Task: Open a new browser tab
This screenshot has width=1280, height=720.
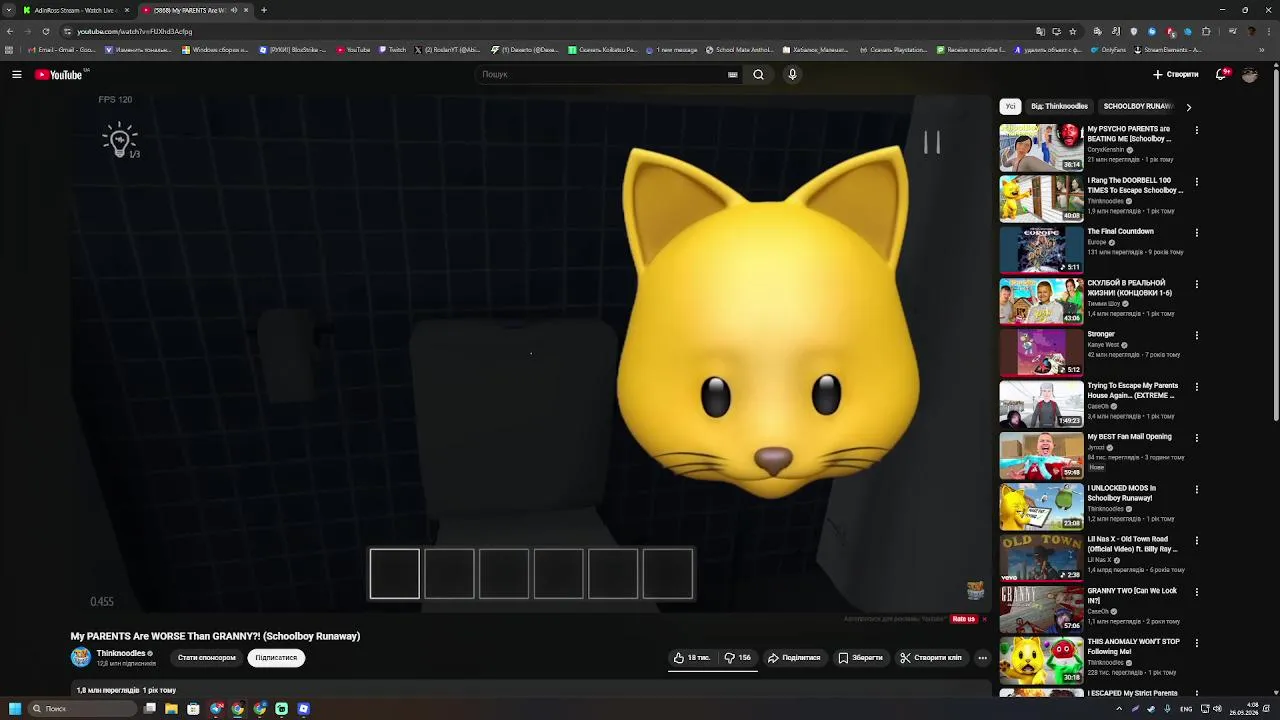Action: click(264, 10)
